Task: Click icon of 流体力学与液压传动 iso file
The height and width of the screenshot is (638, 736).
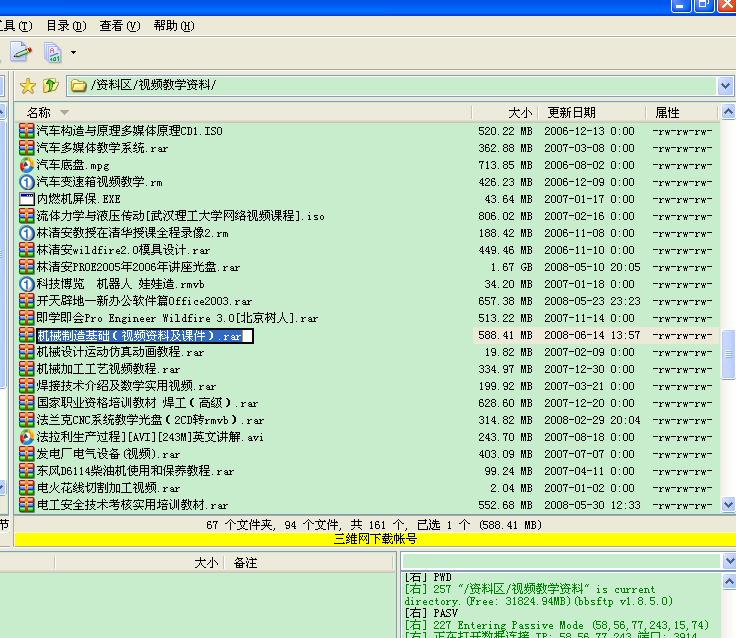Action: click(x=27, y=216)
